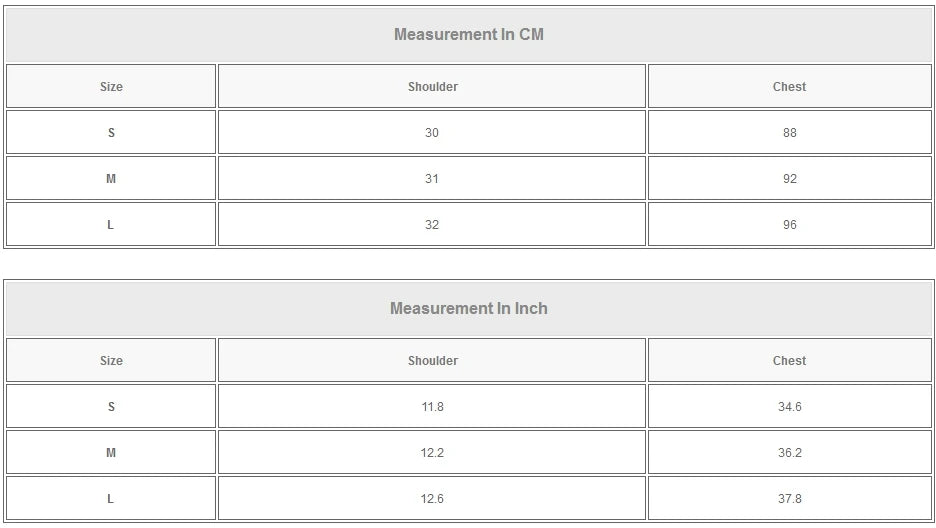The image size is (936, 528).
Task: Select the Chest header in the CM table
Action: [x=789, y=87]
